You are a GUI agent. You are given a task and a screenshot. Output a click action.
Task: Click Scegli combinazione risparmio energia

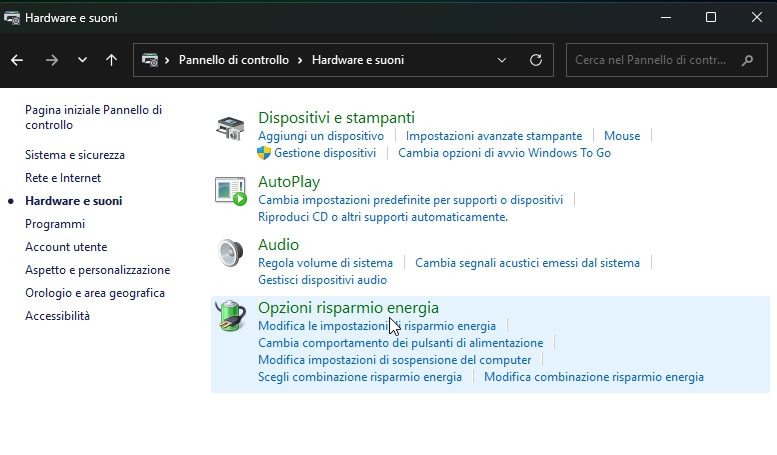[x=360, y=377]
